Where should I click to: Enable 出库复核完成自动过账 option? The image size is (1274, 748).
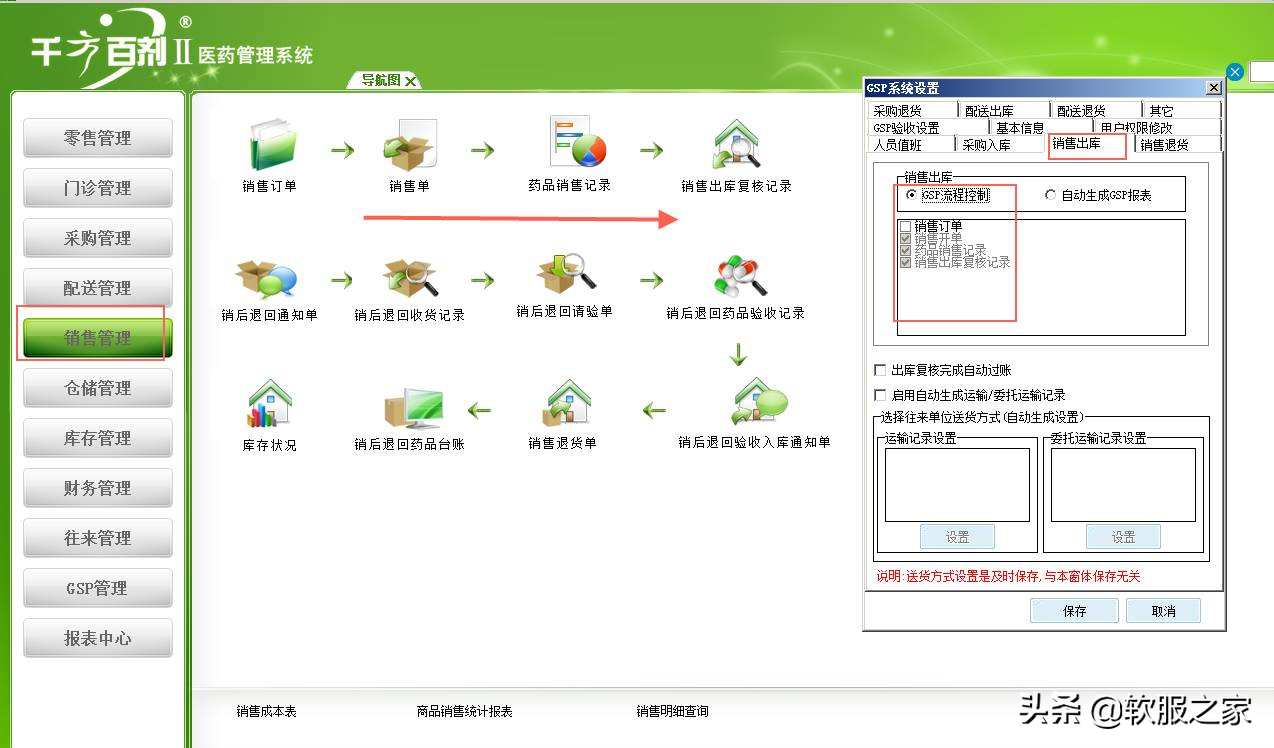[x=879, y=369]
